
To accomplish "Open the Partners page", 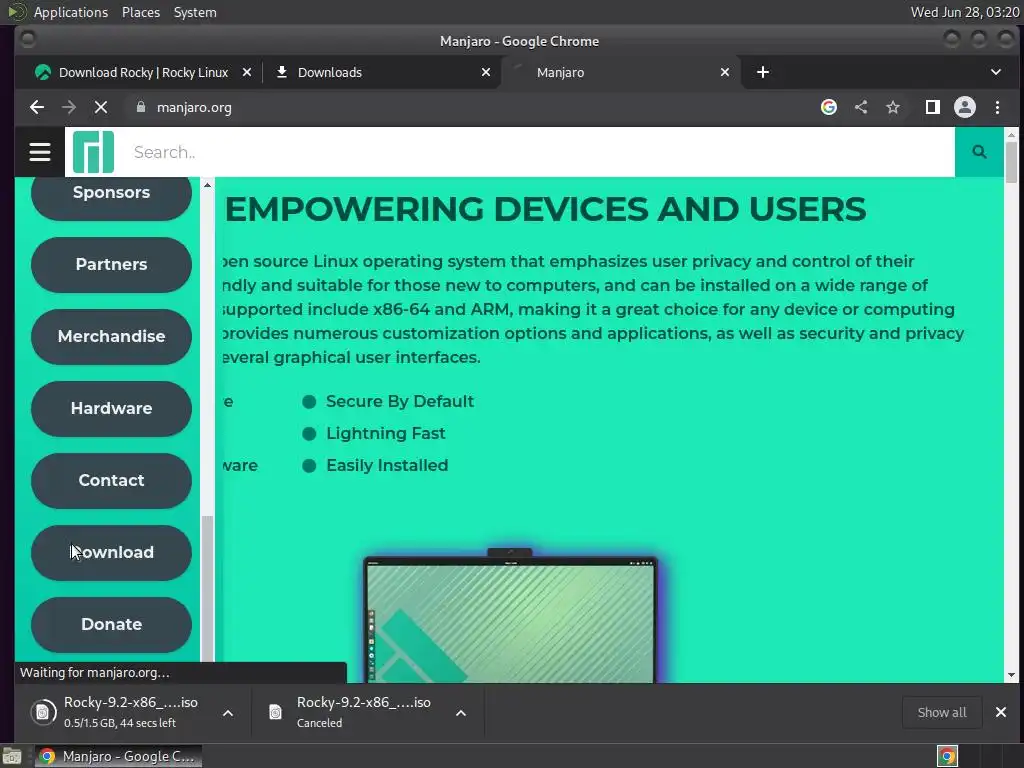I will pyautogui.click(x=111, y=264).
